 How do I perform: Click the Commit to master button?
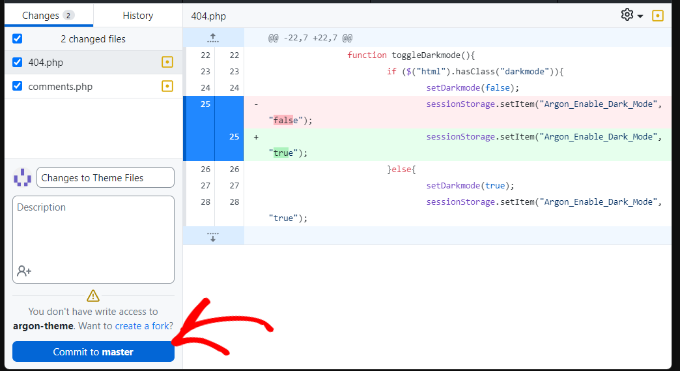pos(93,351)
